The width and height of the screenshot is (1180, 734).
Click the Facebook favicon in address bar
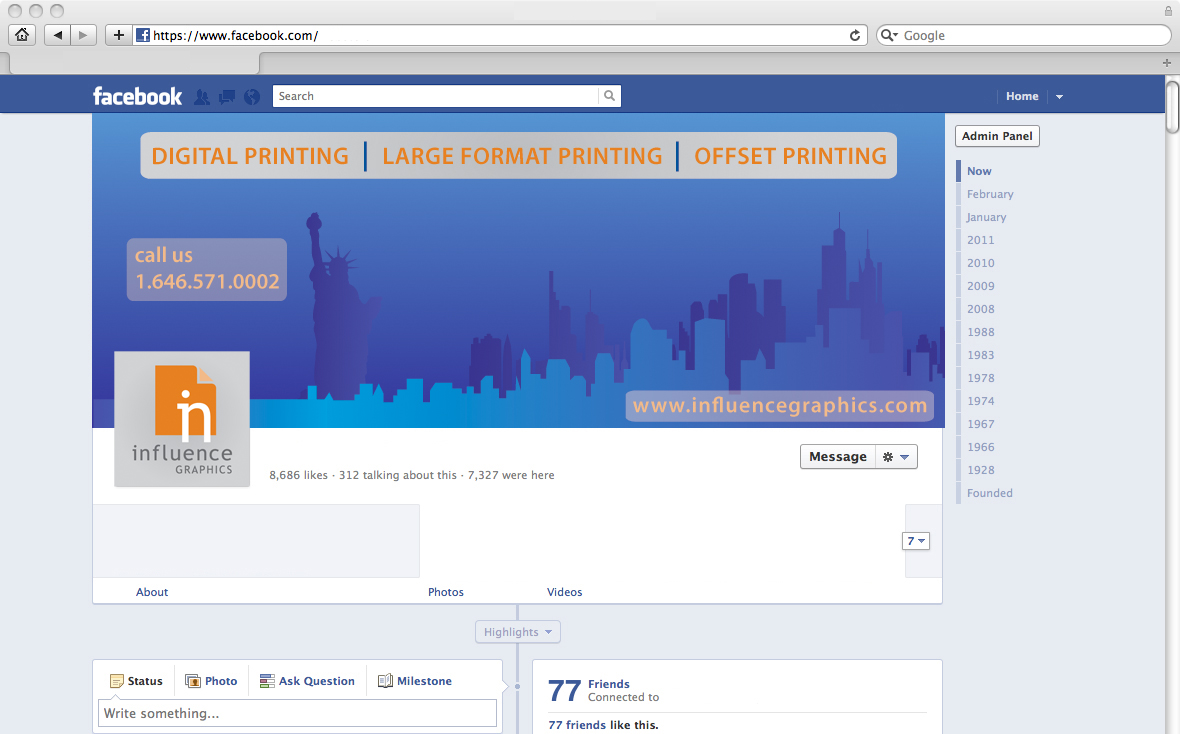[143, 35]
